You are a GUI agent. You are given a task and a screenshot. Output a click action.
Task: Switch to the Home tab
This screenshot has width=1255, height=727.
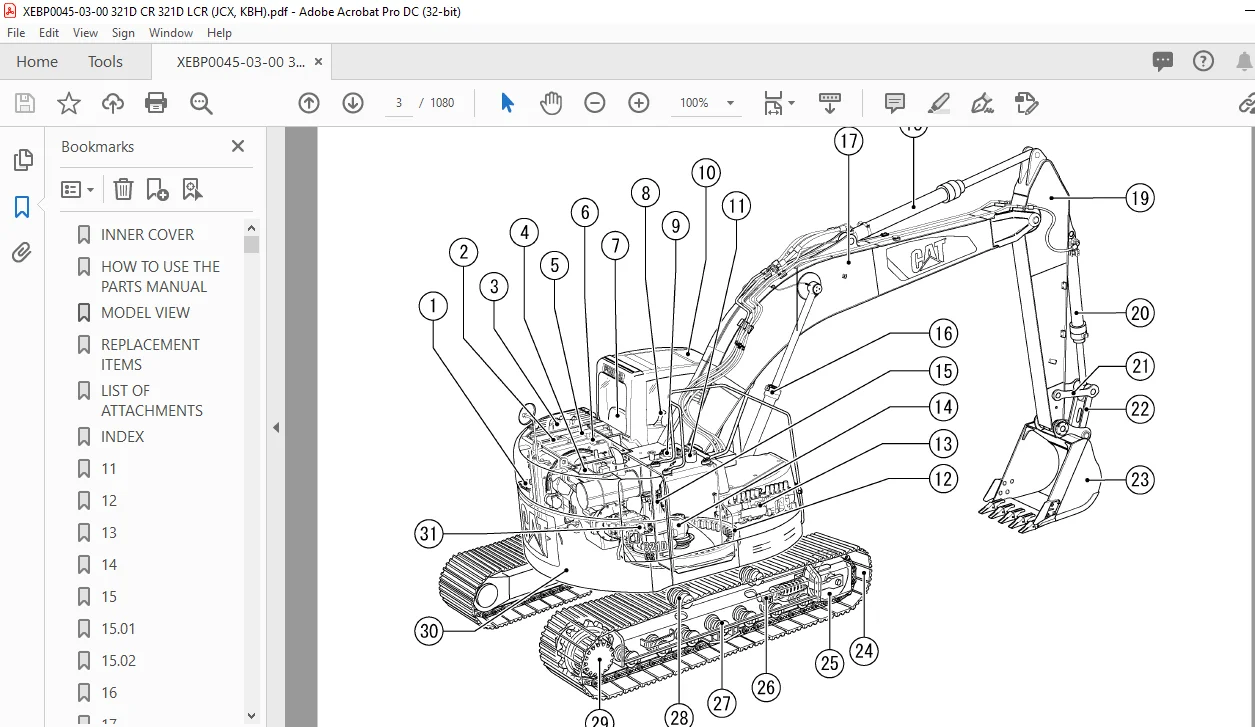click(x=37, y=61)
